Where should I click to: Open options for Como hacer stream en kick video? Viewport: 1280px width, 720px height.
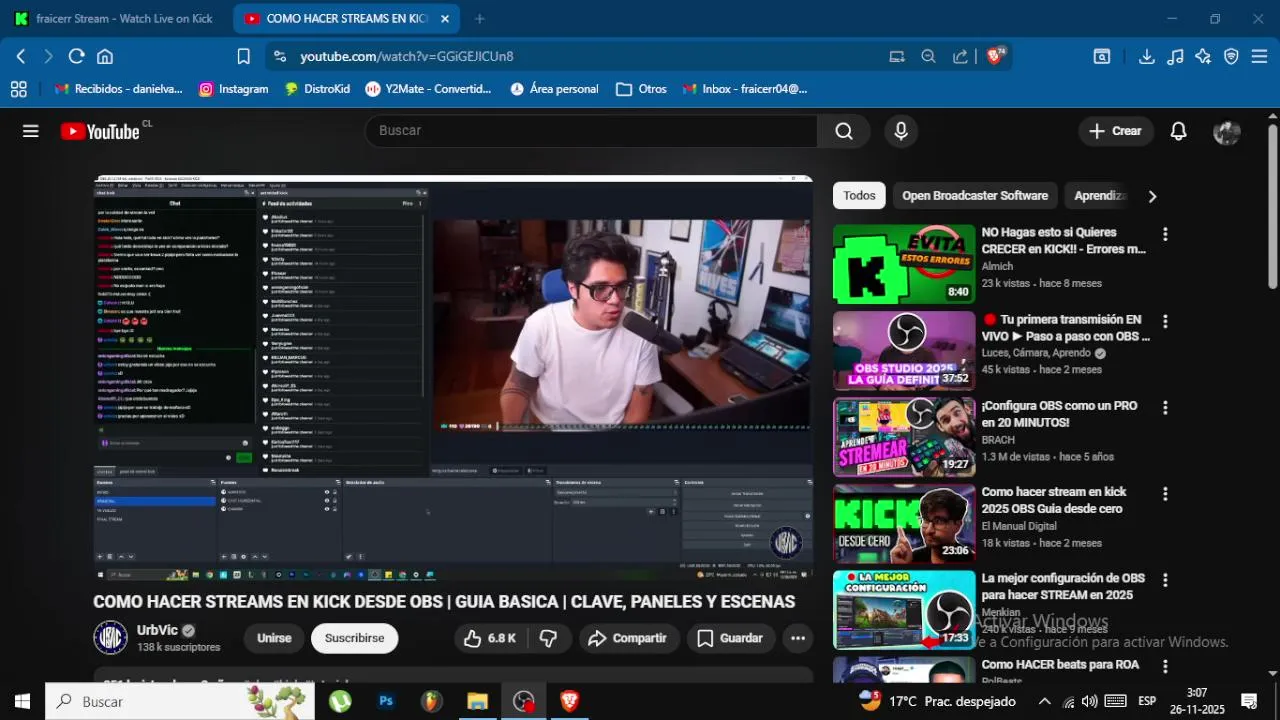[1165, 494]
